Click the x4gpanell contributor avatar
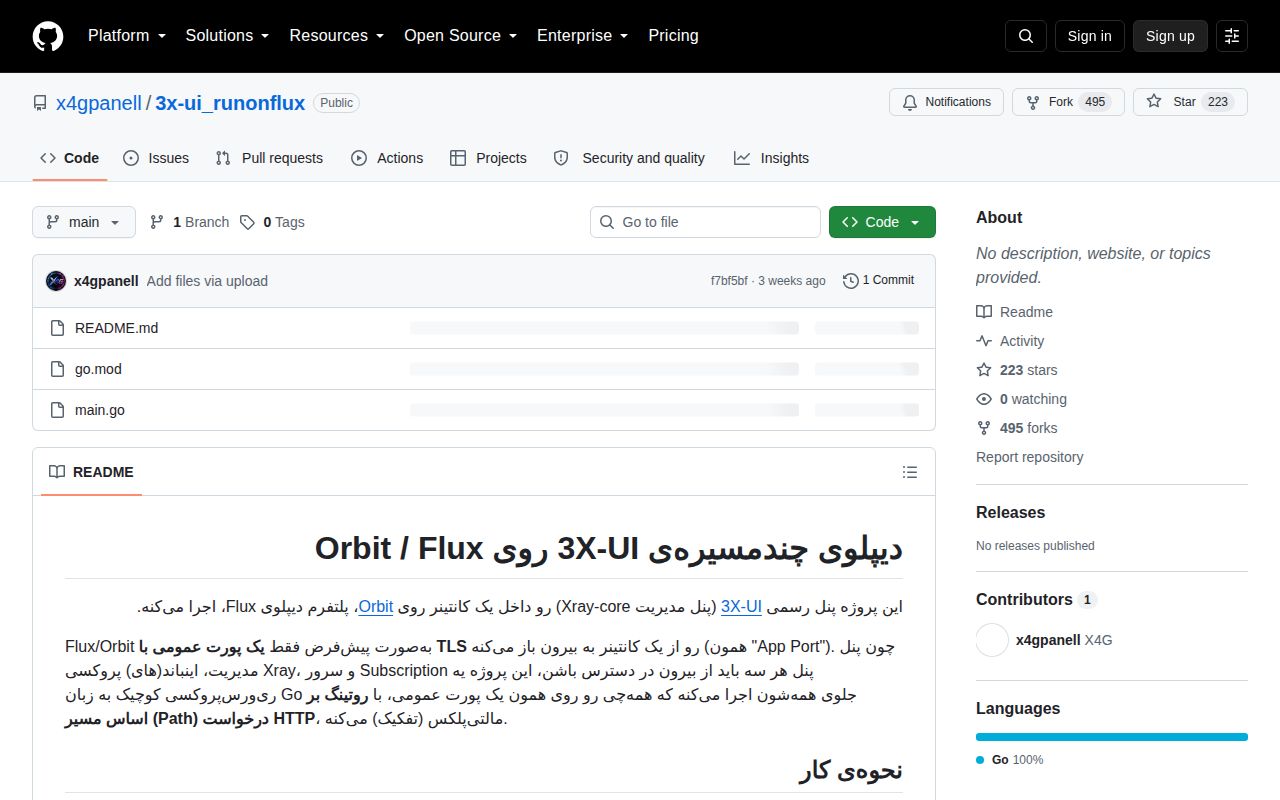The image size is (1280, 800). point(992,640)
